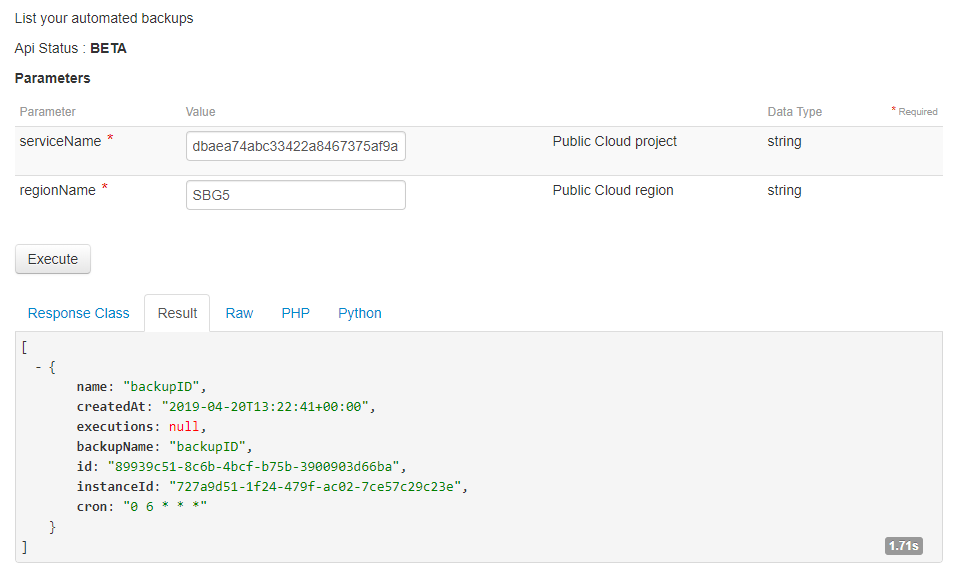Show the PHP code tab

[x=295, y=313]
